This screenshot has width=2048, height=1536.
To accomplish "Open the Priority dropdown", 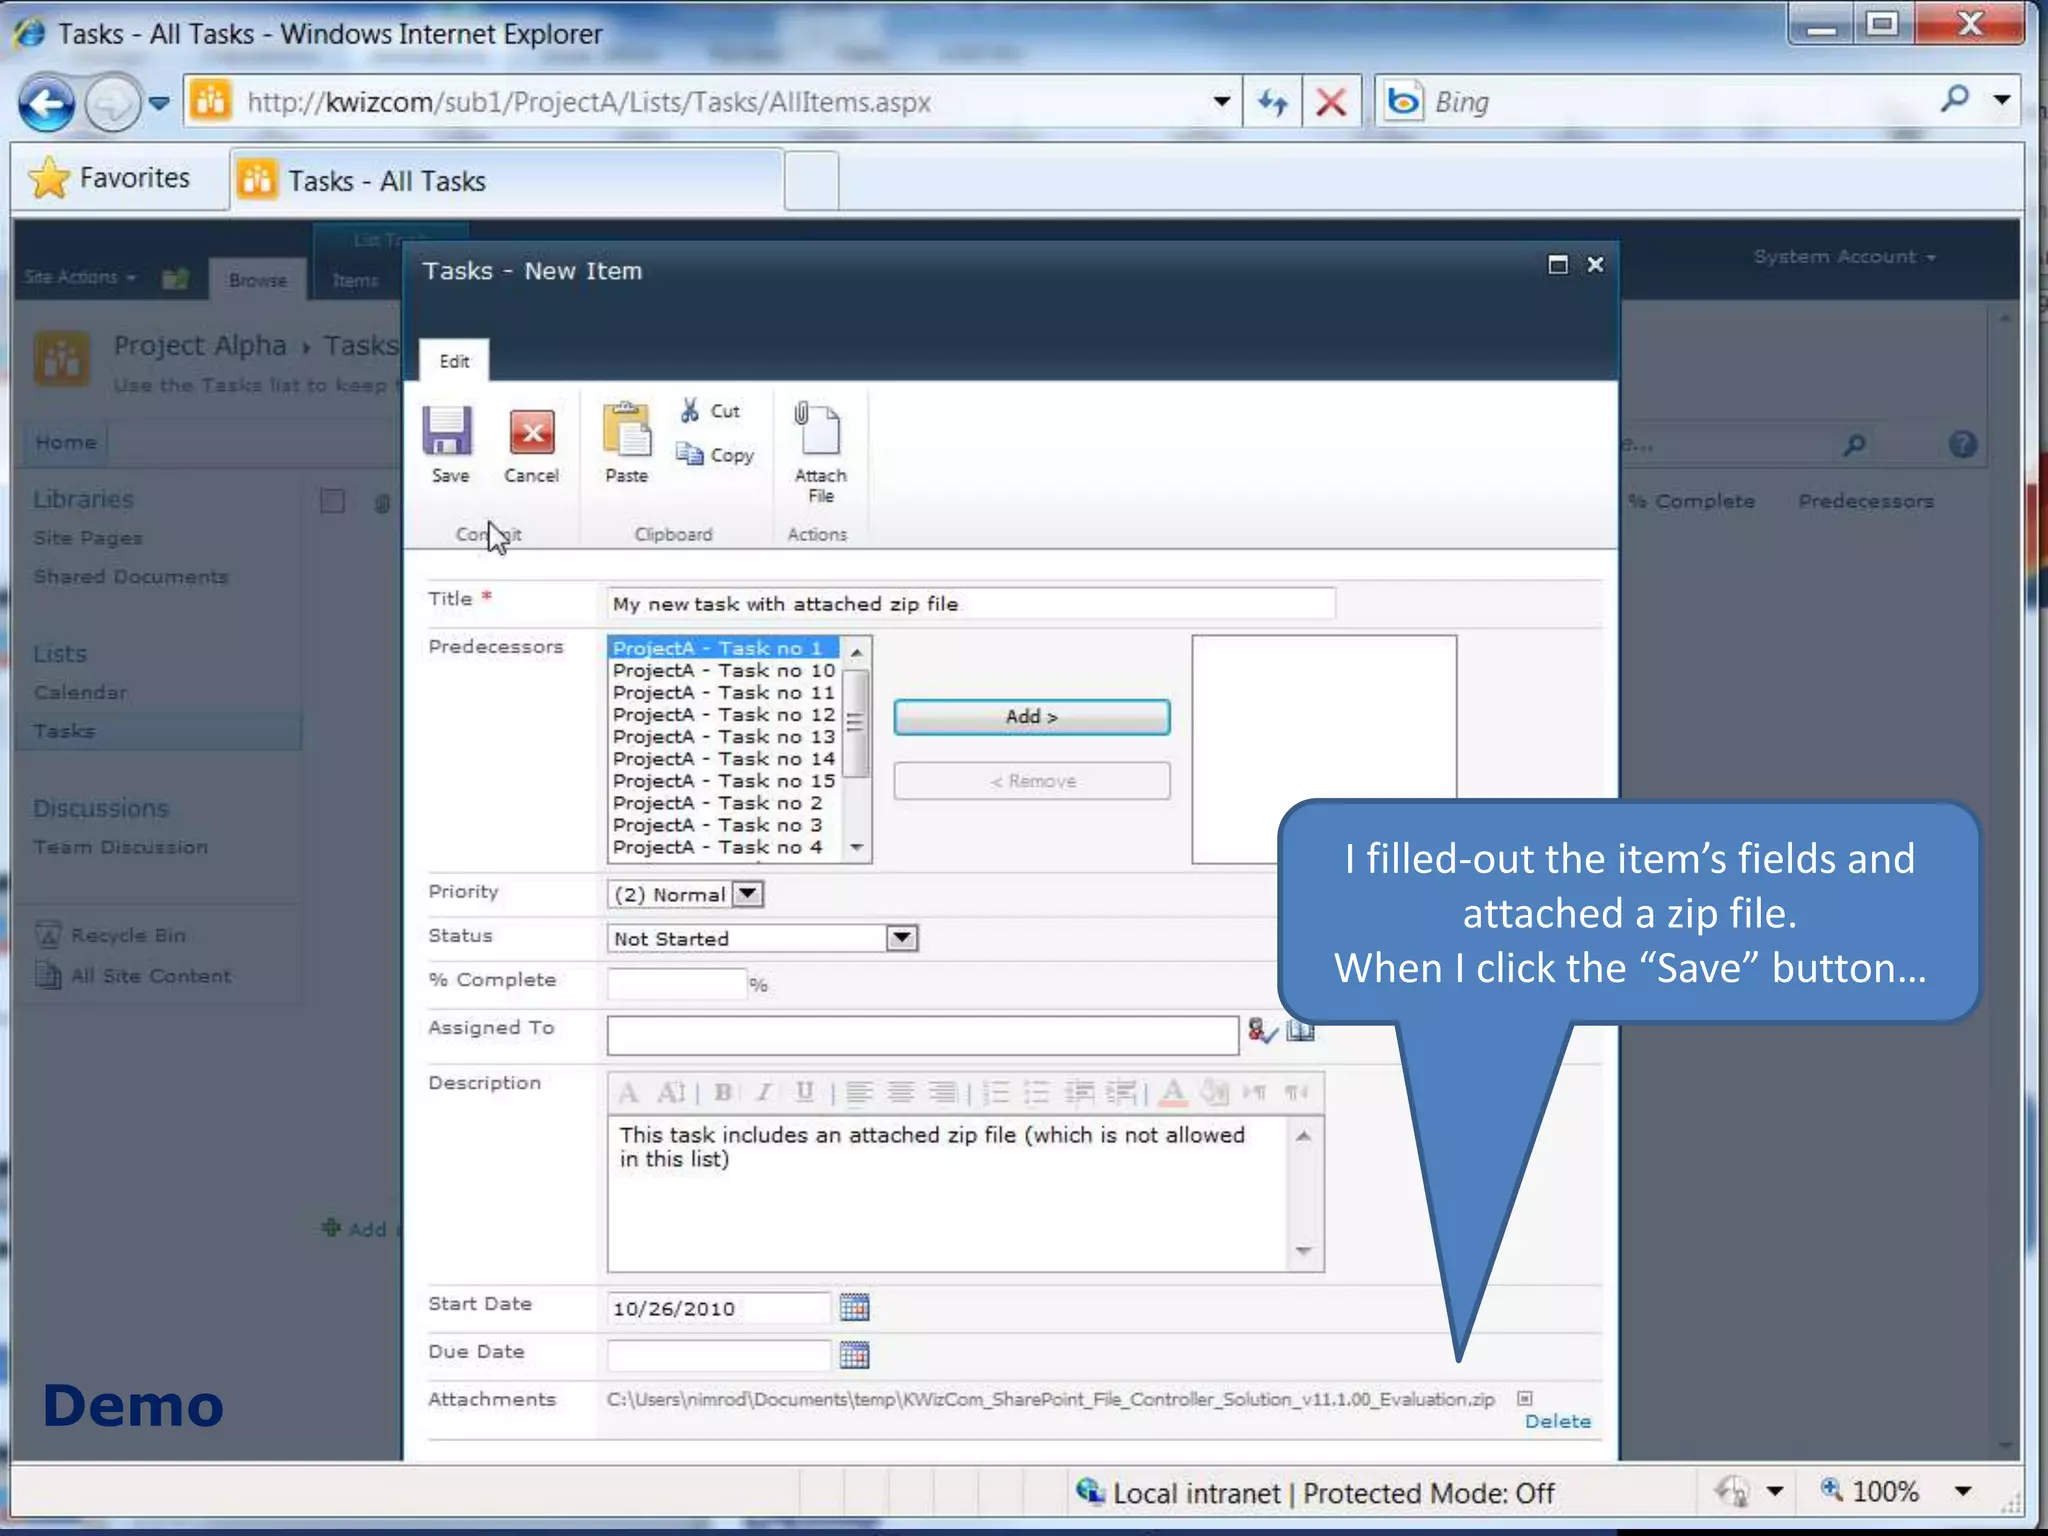I will pyautogui.click(x=747, y=893).
